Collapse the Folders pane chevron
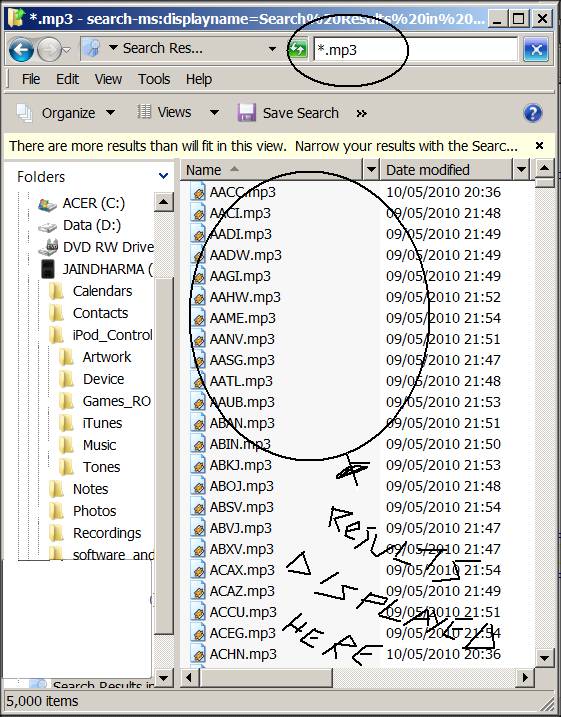The height and width of the screenshot is (717, 561). [x=163, y=176]
